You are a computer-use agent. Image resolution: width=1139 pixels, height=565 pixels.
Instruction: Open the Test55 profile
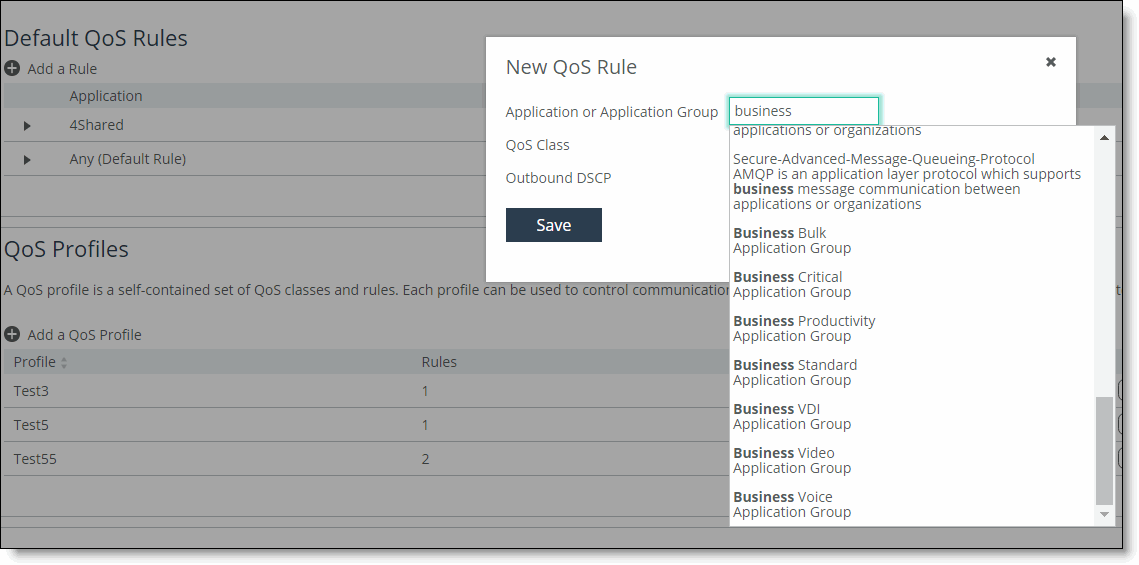[35, 459]
